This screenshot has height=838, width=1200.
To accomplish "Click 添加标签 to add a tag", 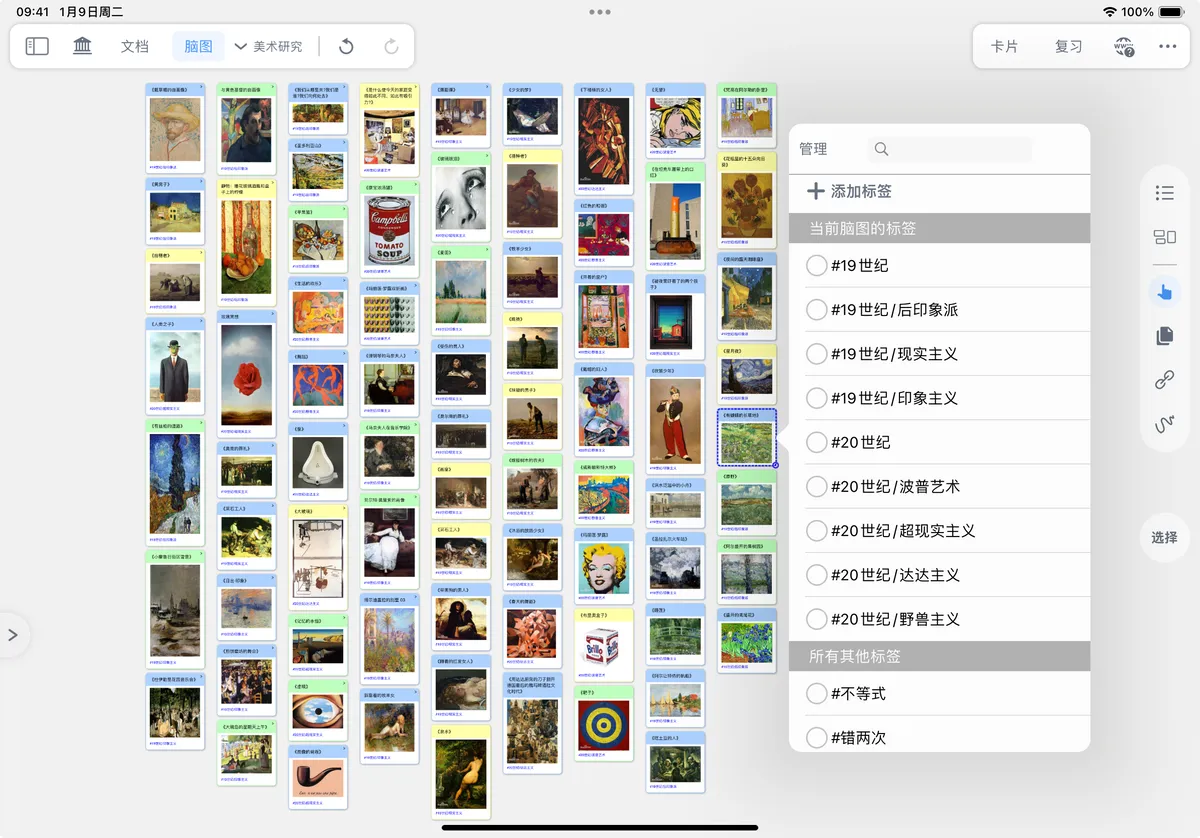I will [861, 191].
